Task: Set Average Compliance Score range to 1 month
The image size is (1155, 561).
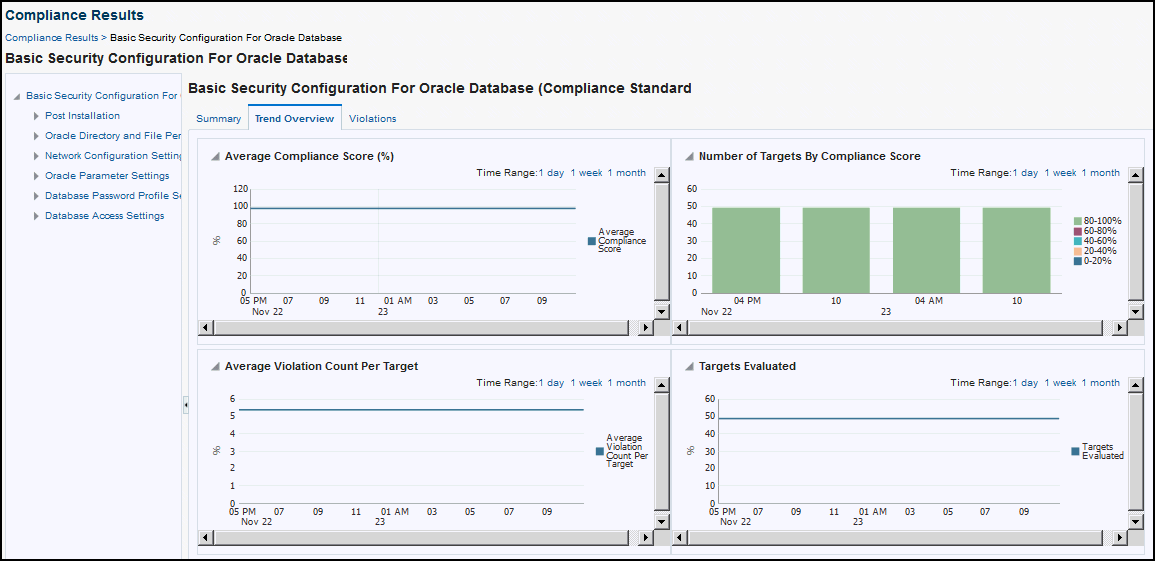Action: (627, 173)
